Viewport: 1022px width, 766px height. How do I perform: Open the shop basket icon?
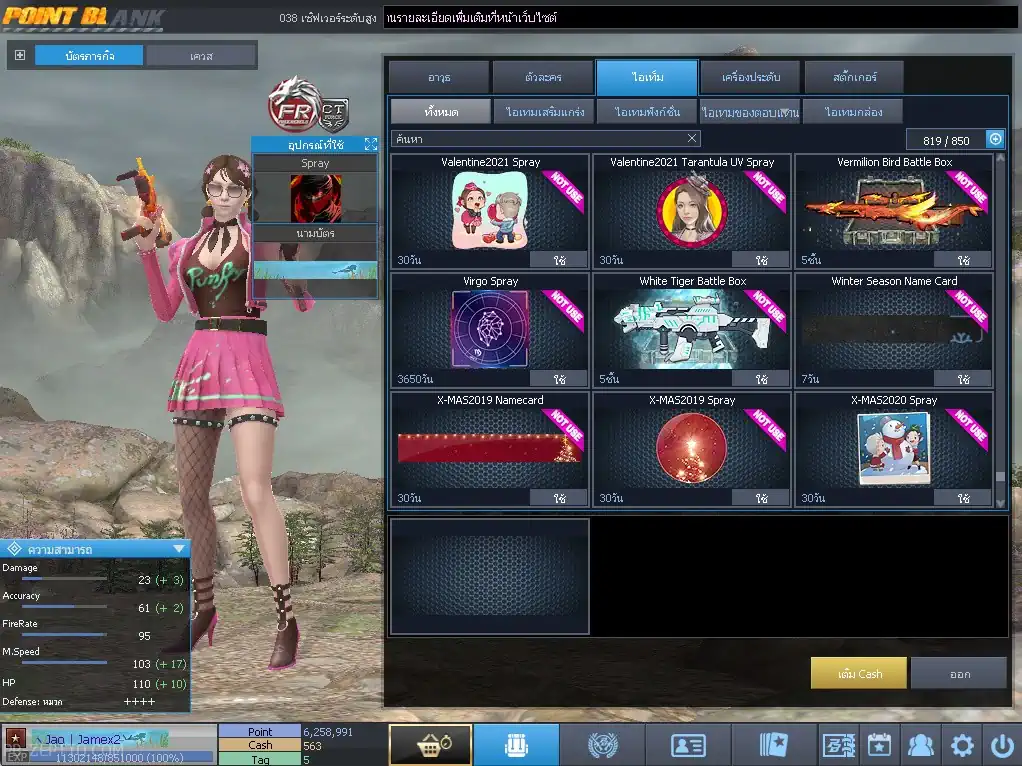pyautogui.click(x=430, y=745)
